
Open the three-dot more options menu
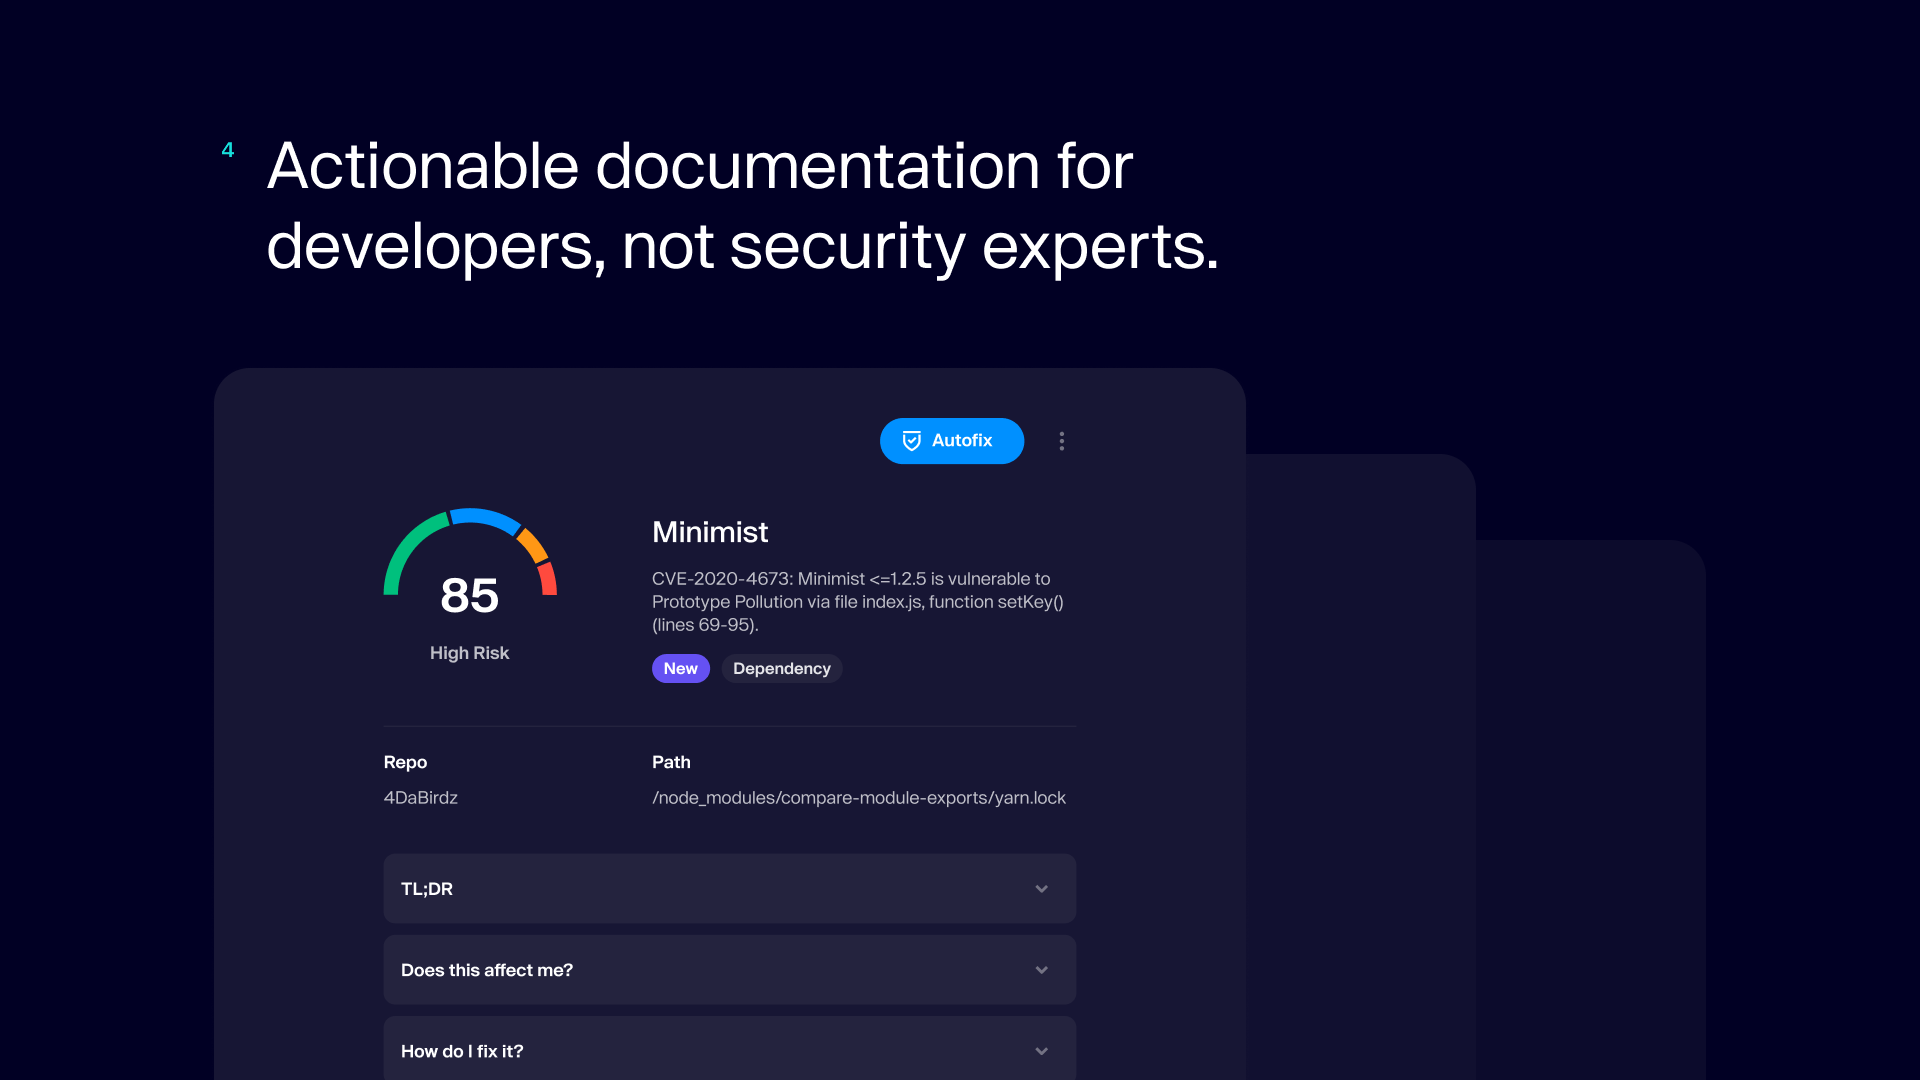pos(1061,441)
